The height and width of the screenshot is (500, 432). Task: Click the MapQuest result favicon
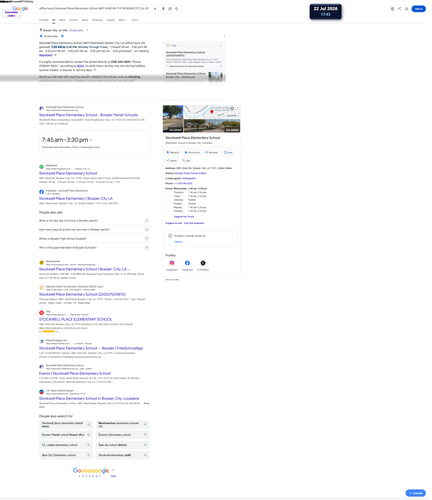tap(41, 167)
